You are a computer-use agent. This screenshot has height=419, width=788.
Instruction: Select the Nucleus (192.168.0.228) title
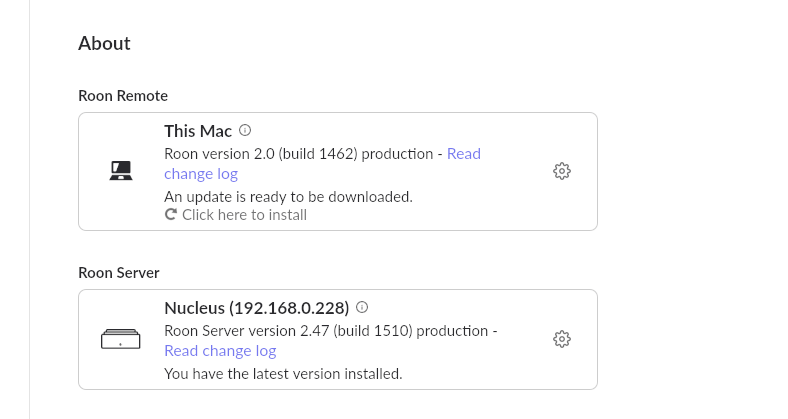tap(257, 308)
